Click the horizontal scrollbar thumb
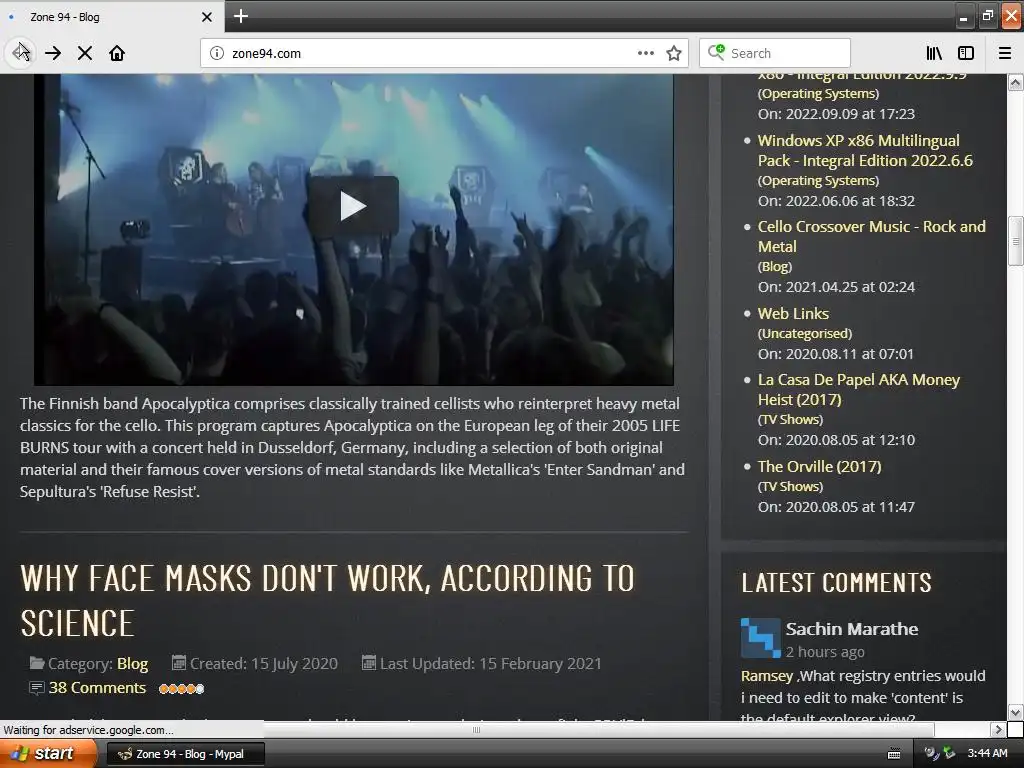The height and width of the screenshot is (768, 1024). coord(477,729)
